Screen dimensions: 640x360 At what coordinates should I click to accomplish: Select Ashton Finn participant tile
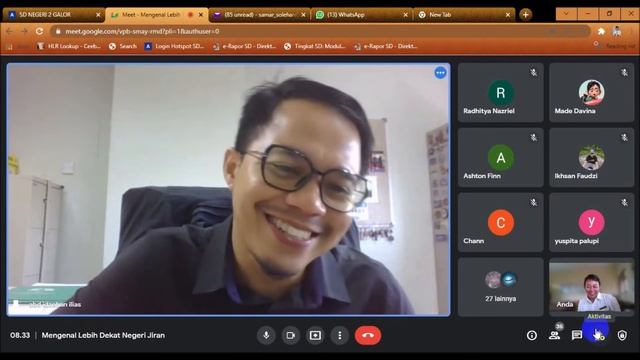[500, 158]
